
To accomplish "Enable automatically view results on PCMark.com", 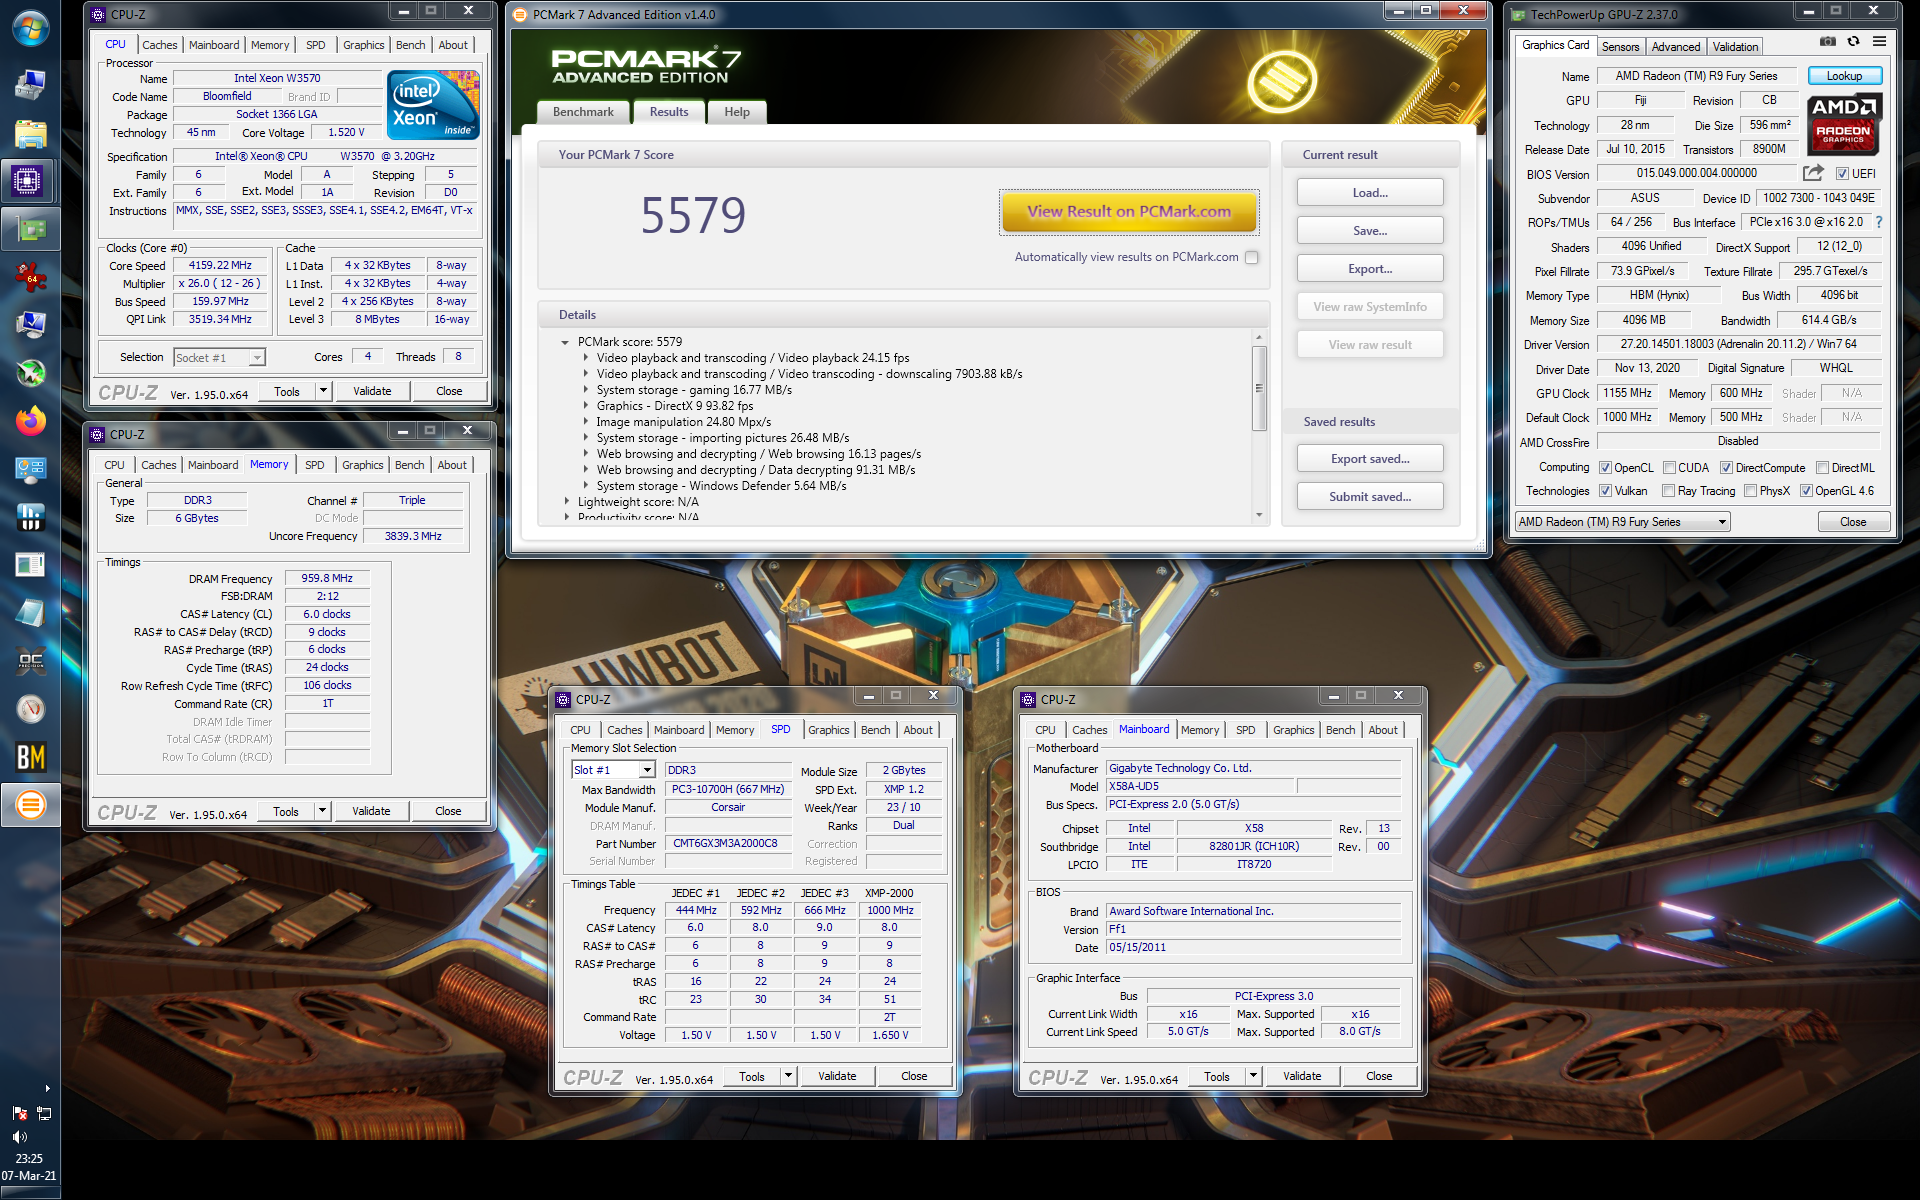I will (x=1251, y=257).
